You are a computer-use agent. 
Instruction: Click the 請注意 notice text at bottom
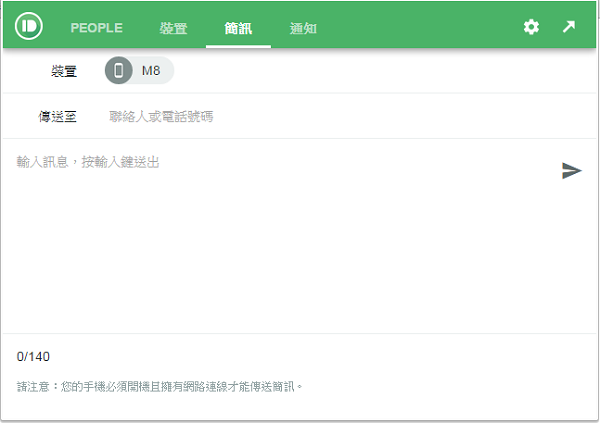coord(160,386)
